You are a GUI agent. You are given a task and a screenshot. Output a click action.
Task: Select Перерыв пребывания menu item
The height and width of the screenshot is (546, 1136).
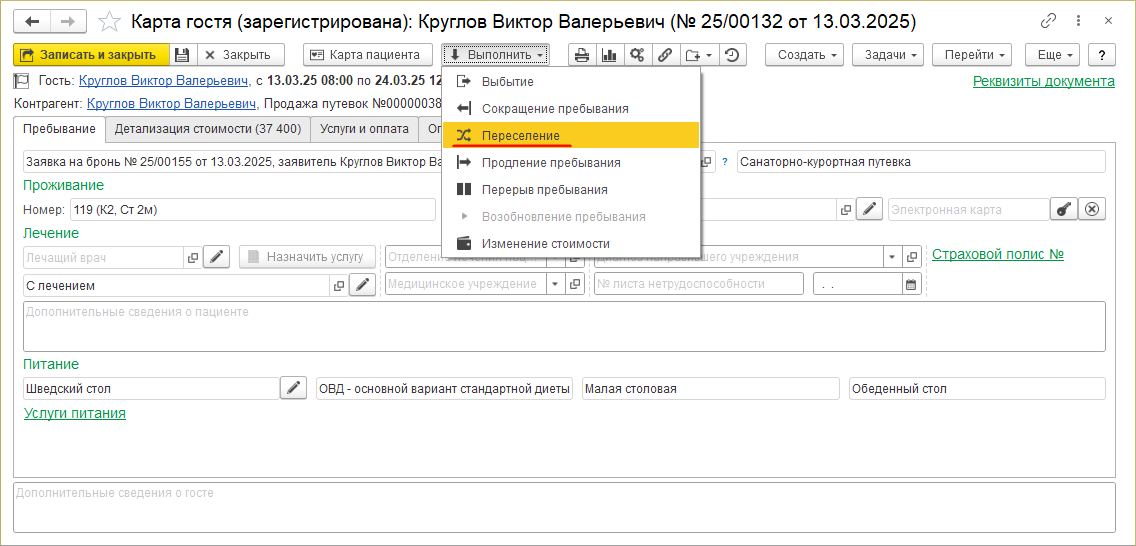[x=571, y=190]
